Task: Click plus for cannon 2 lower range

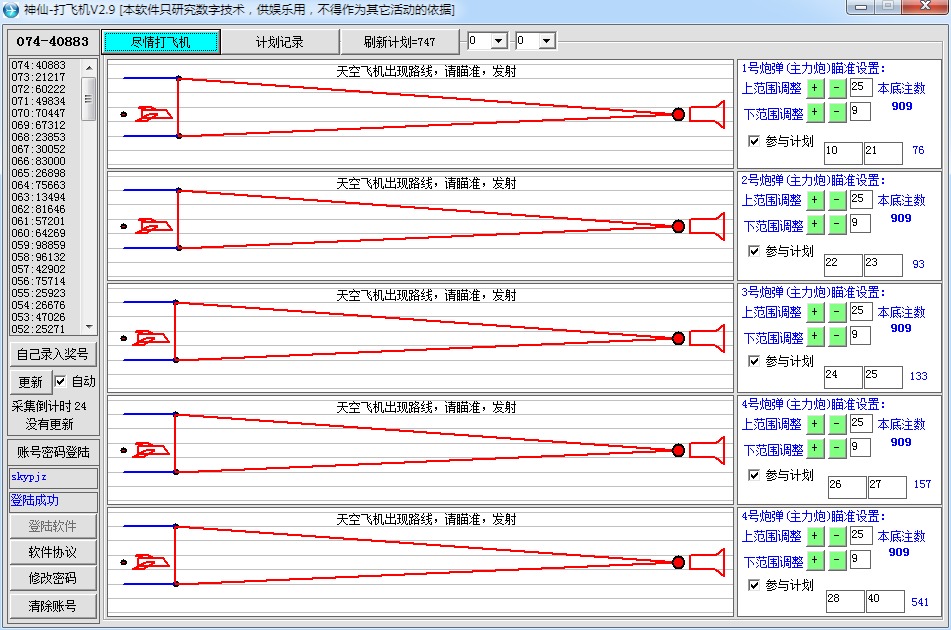Action: (x=815, y=225)
